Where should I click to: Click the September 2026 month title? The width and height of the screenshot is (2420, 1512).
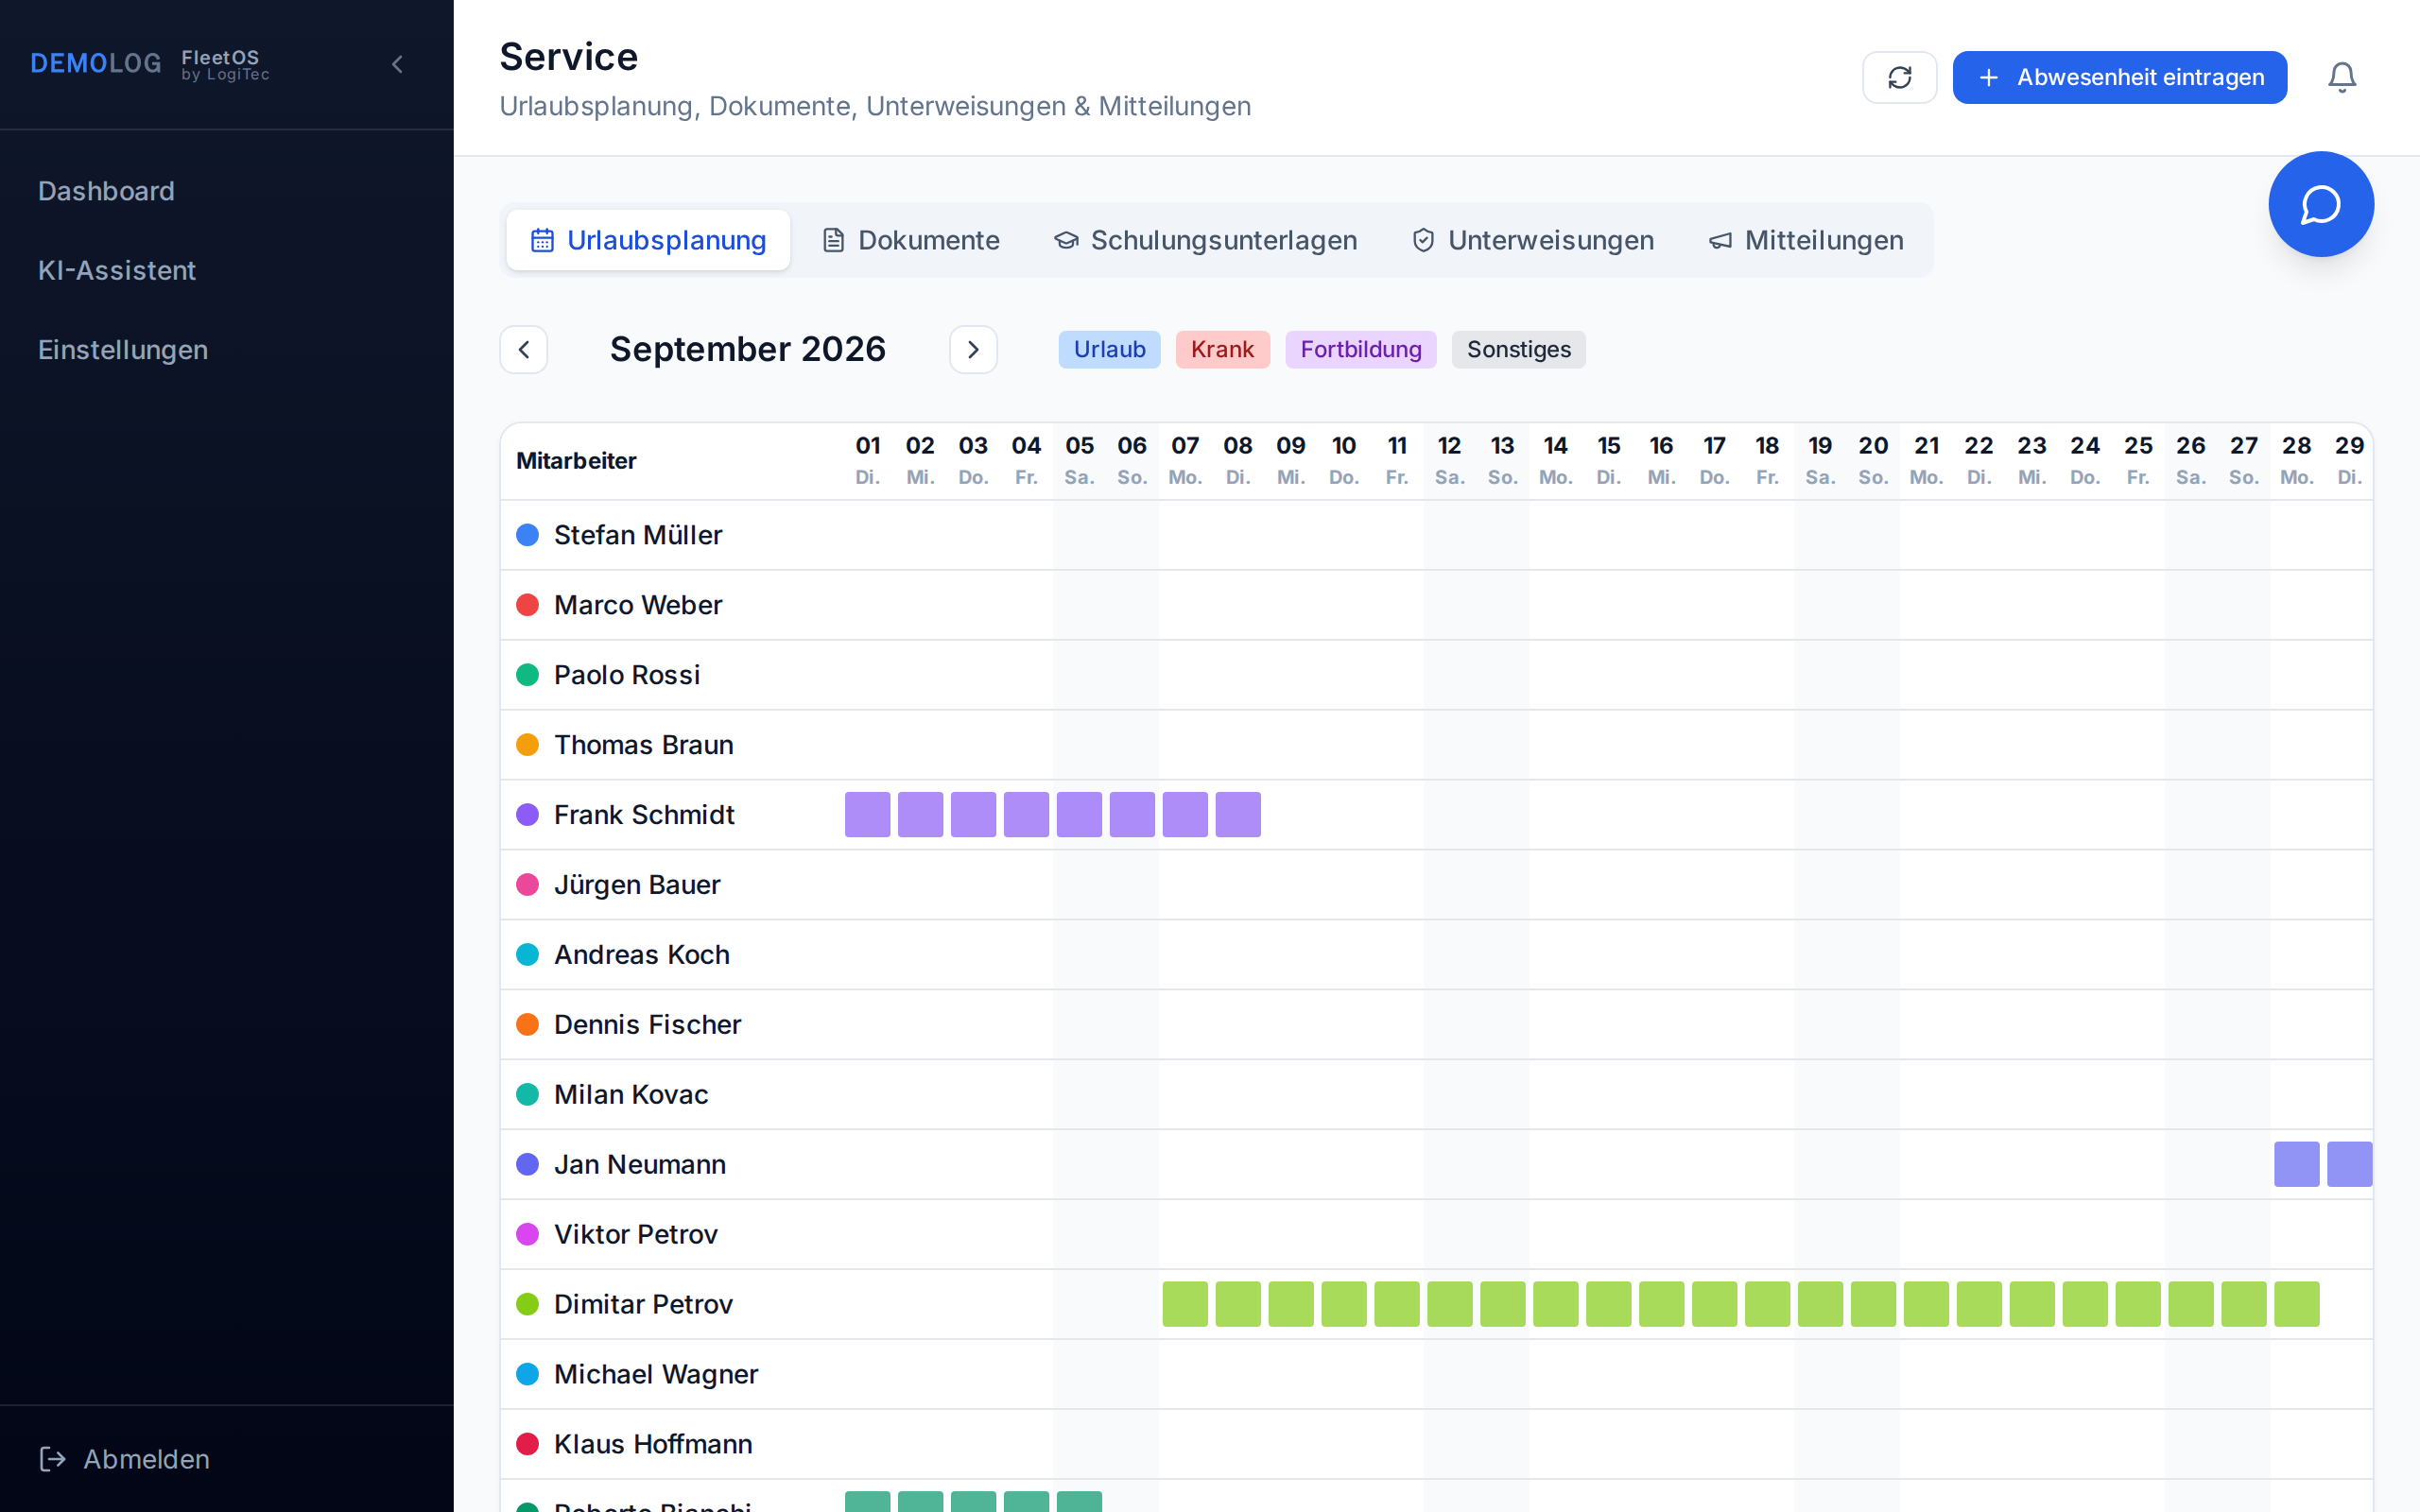tap(747, 350)
